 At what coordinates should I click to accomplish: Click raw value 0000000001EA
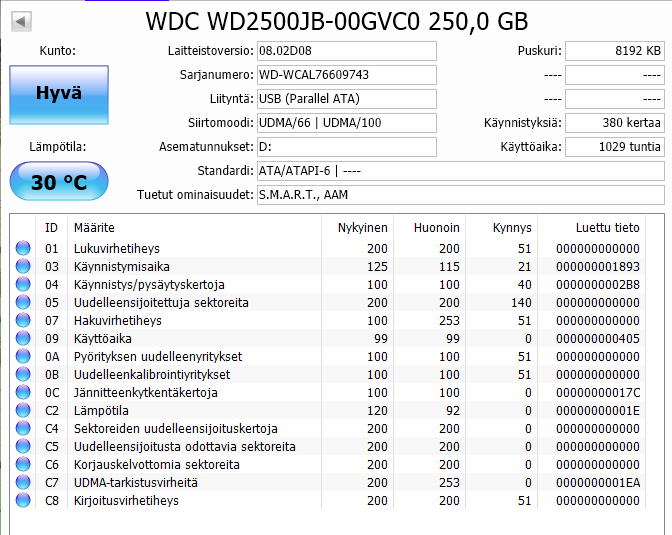pos(598,483)
